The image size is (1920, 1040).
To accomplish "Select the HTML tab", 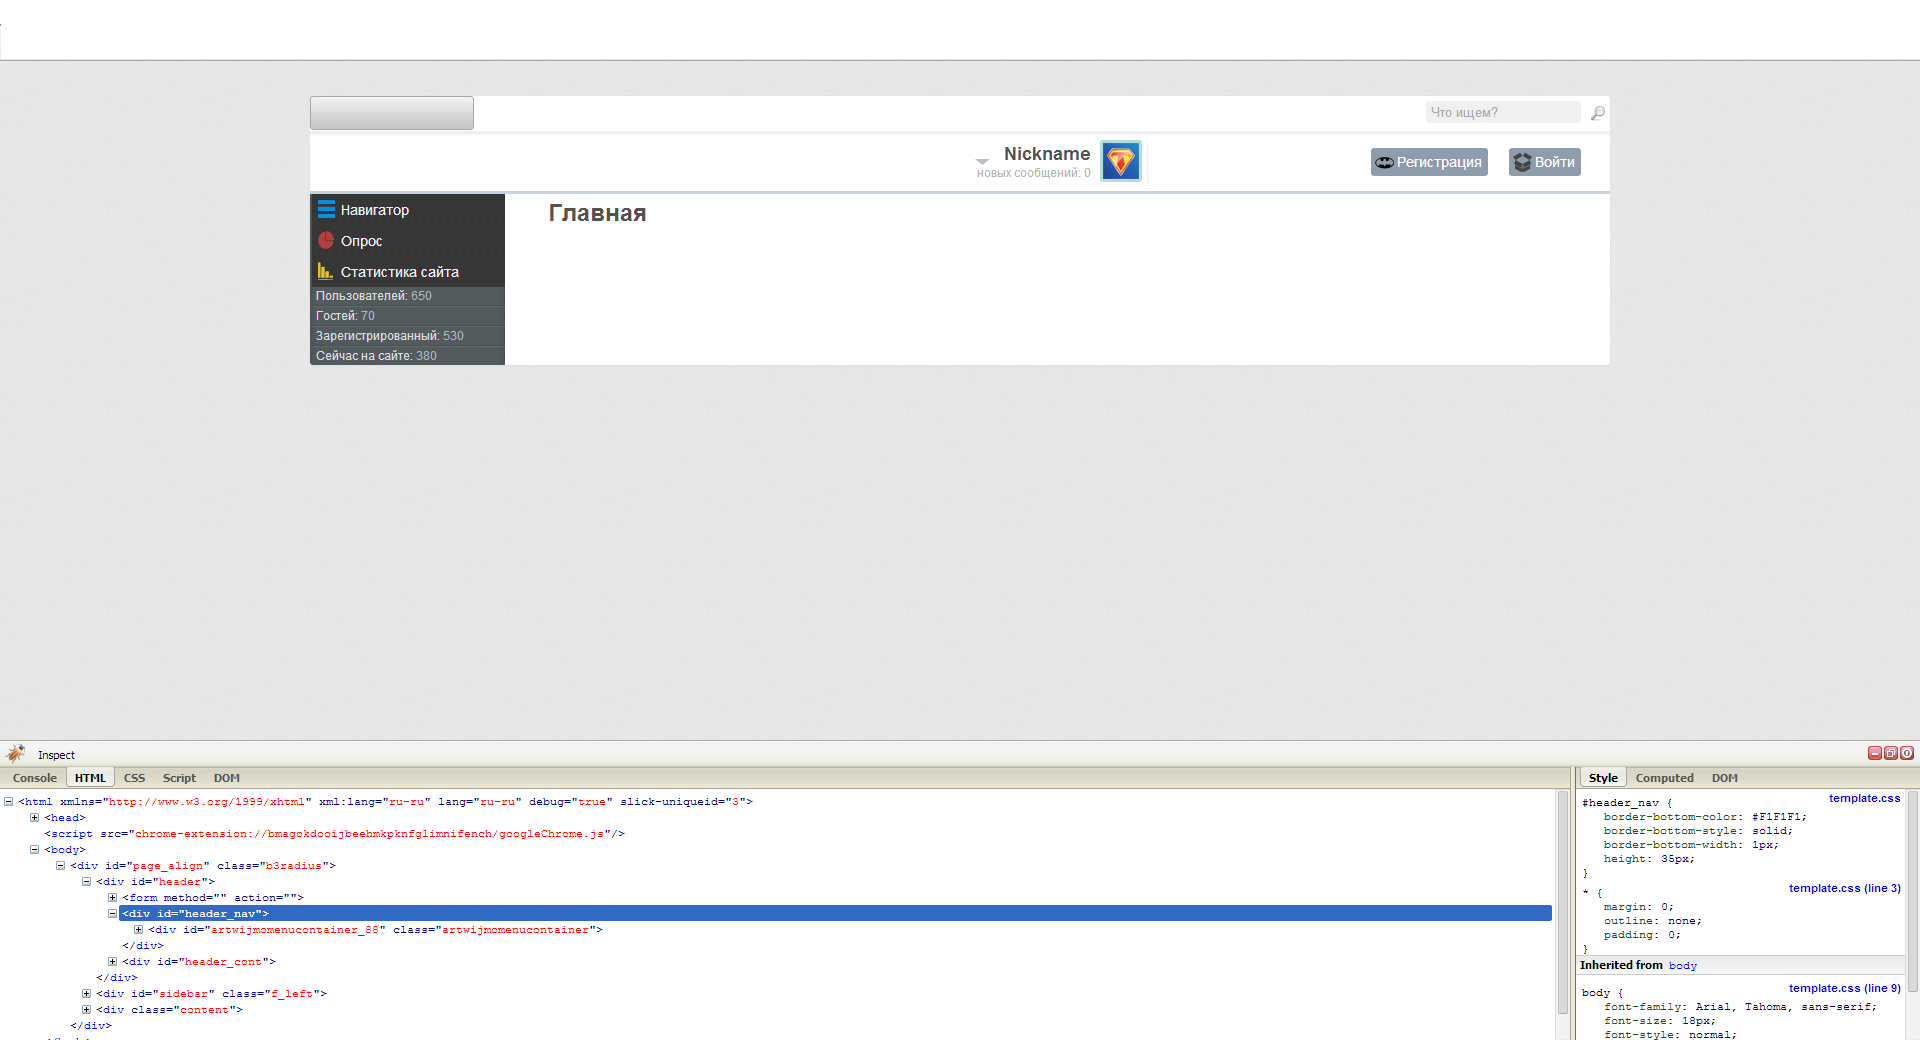I will 90,778.
